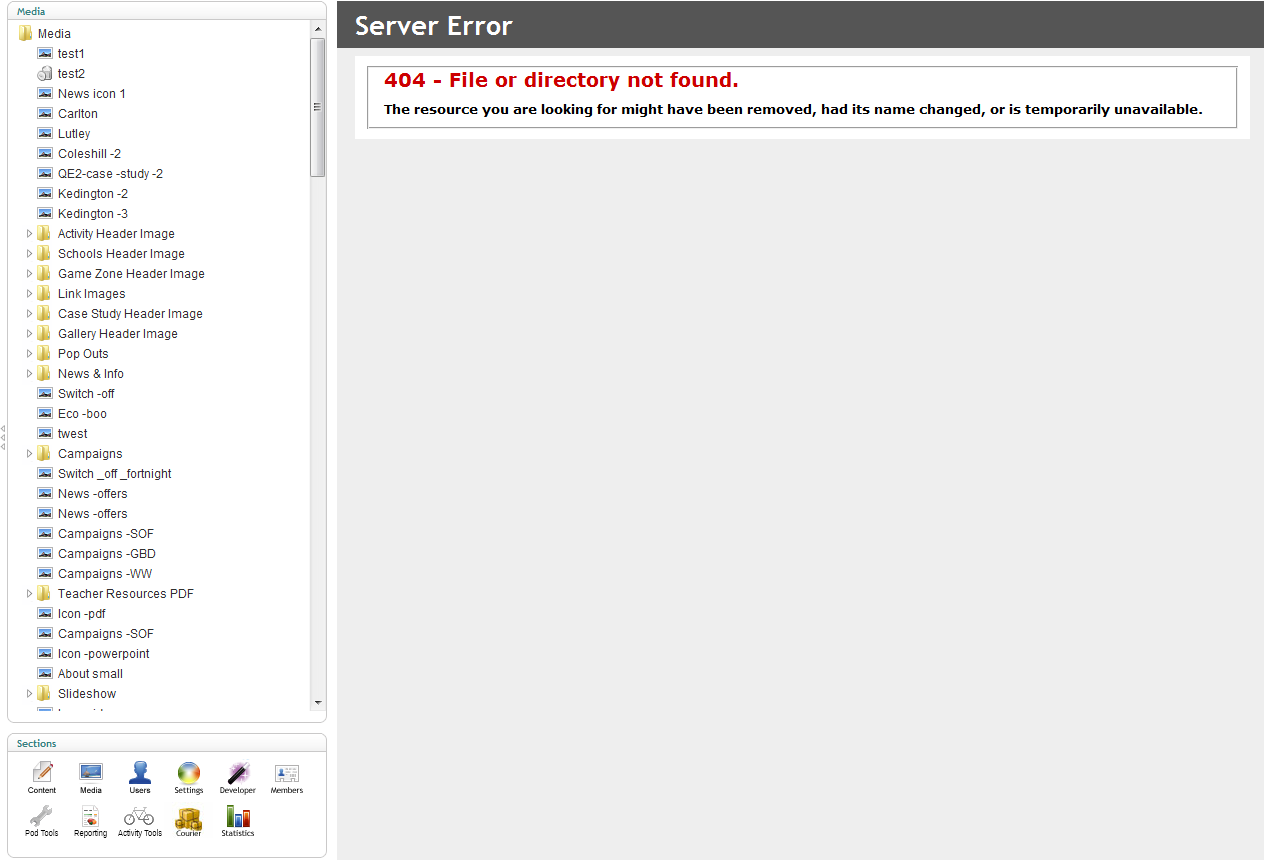Open the Members section icon
Image resolution: width=1264 pixels, height=860 pixels.
point(287,773)
